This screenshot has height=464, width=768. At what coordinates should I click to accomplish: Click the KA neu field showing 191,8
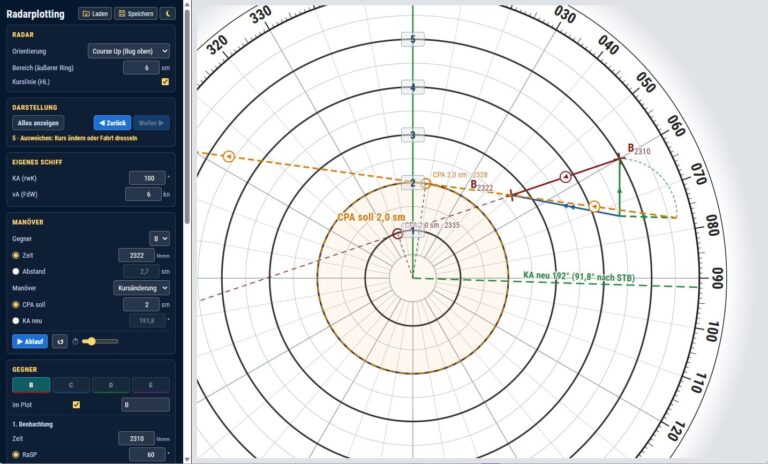(x=147, y=321)
